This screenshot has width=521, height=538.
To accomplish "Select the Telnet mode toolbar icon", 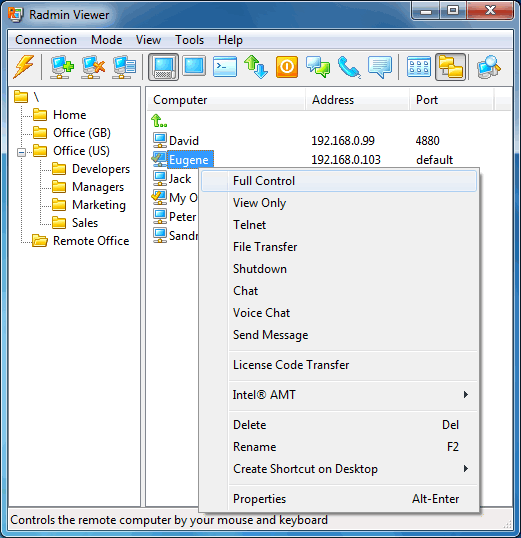I will coord(225,67).
